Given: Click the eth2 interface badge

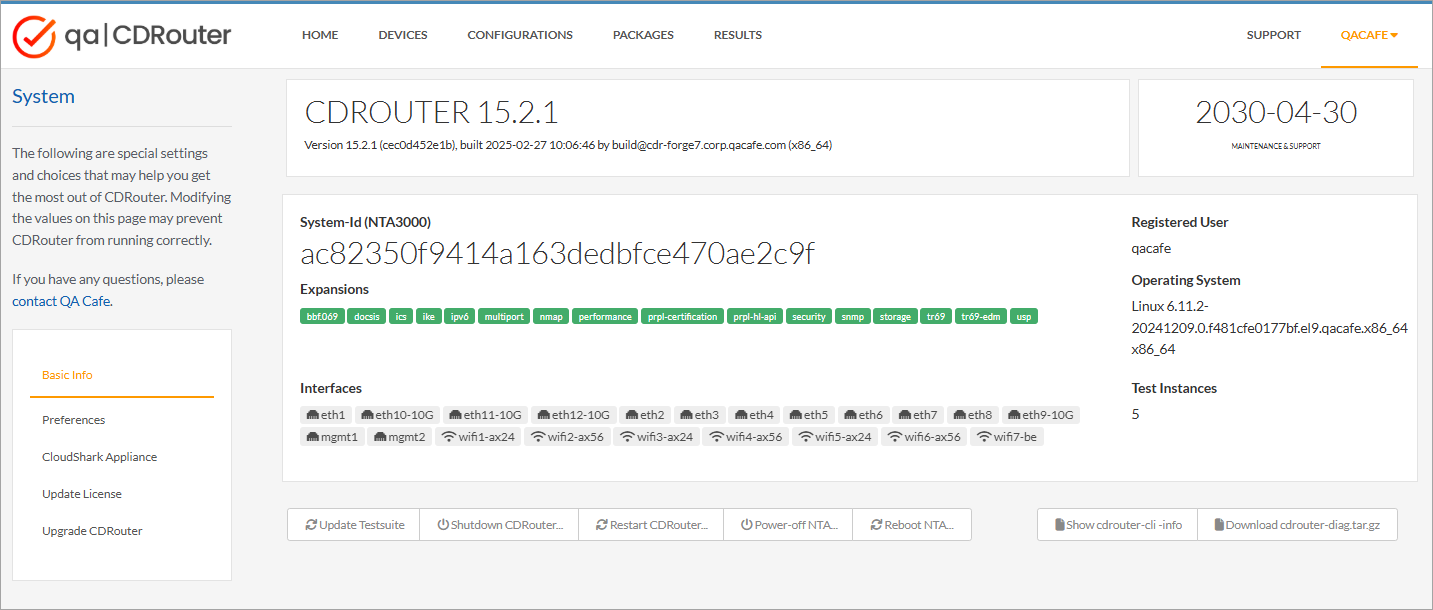Looking at the screenshot, I should tap(644, 414).
